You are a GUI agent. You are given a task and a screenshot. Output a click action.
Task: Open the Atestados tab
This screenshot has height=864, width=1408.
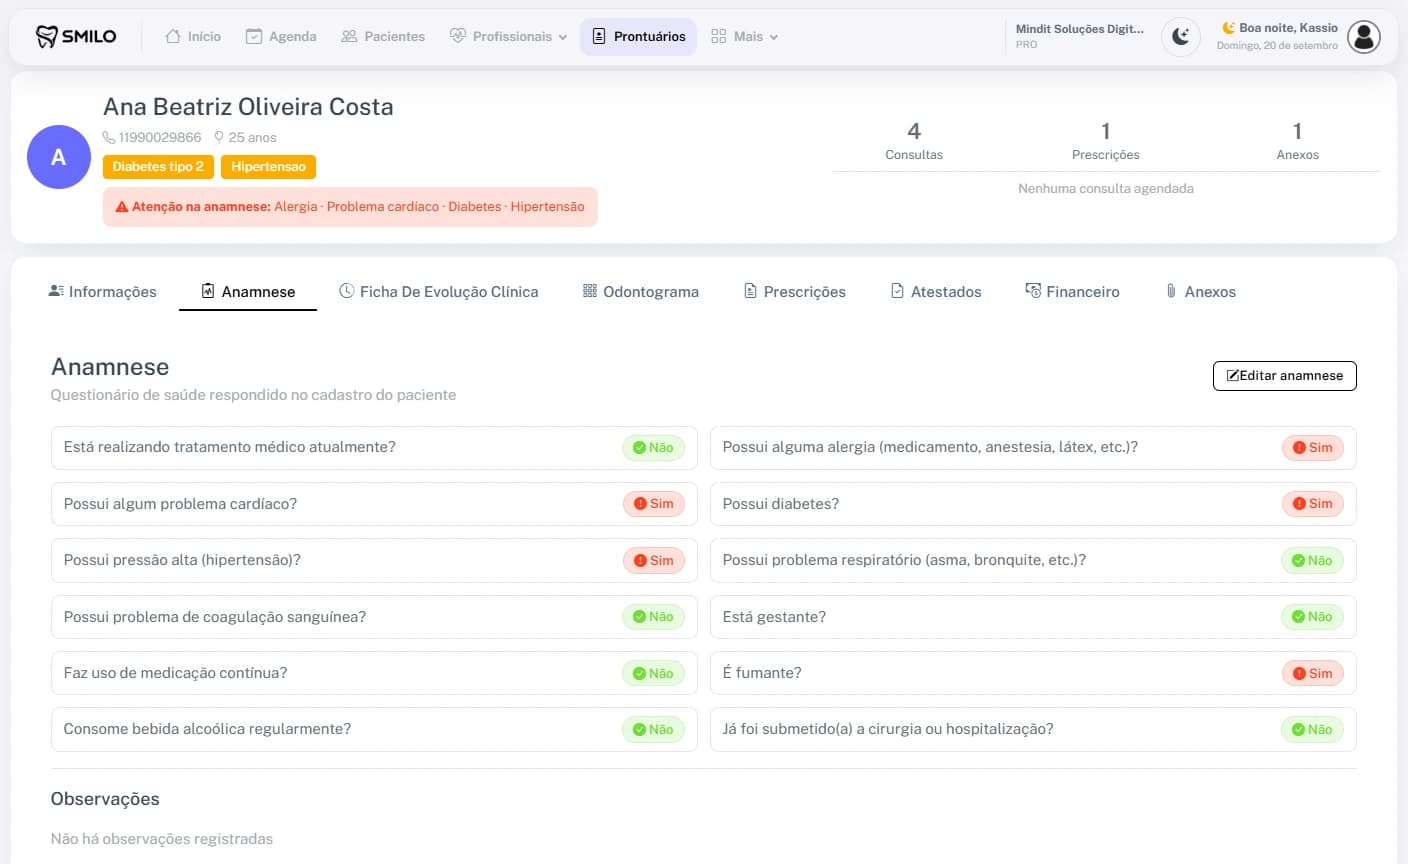[935, 291]
